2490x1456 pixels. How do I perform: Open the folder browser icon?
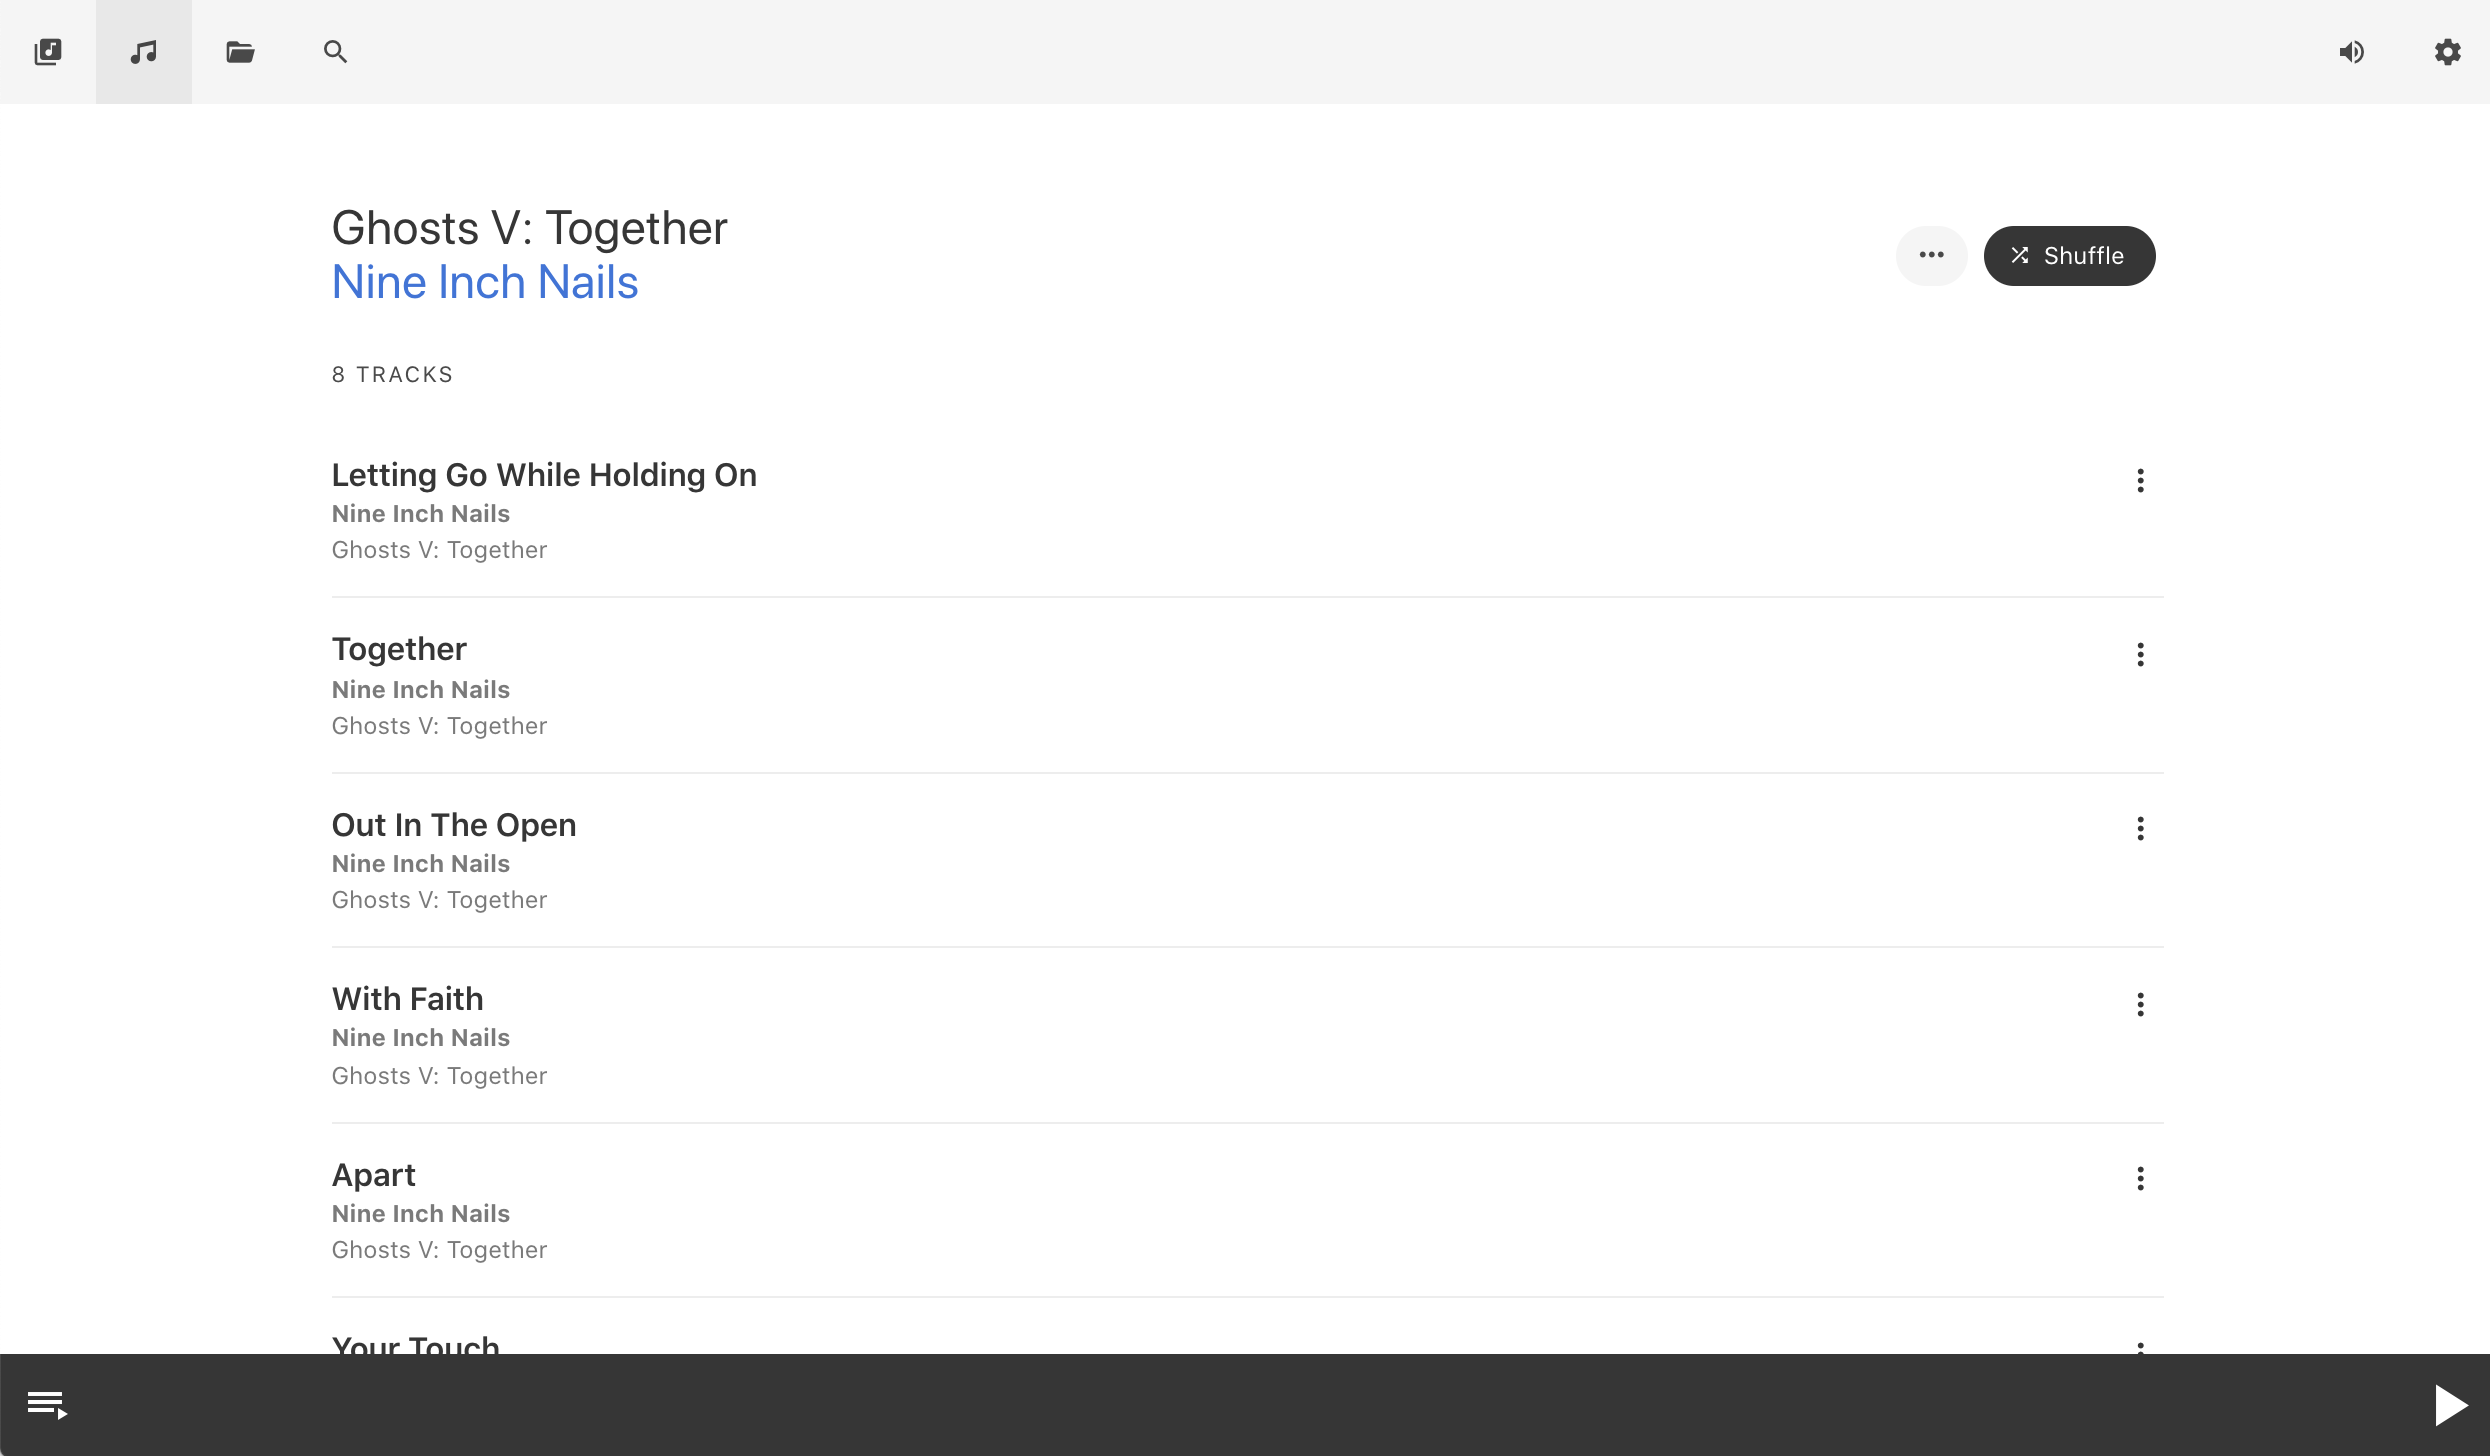(x=240, y=52)
